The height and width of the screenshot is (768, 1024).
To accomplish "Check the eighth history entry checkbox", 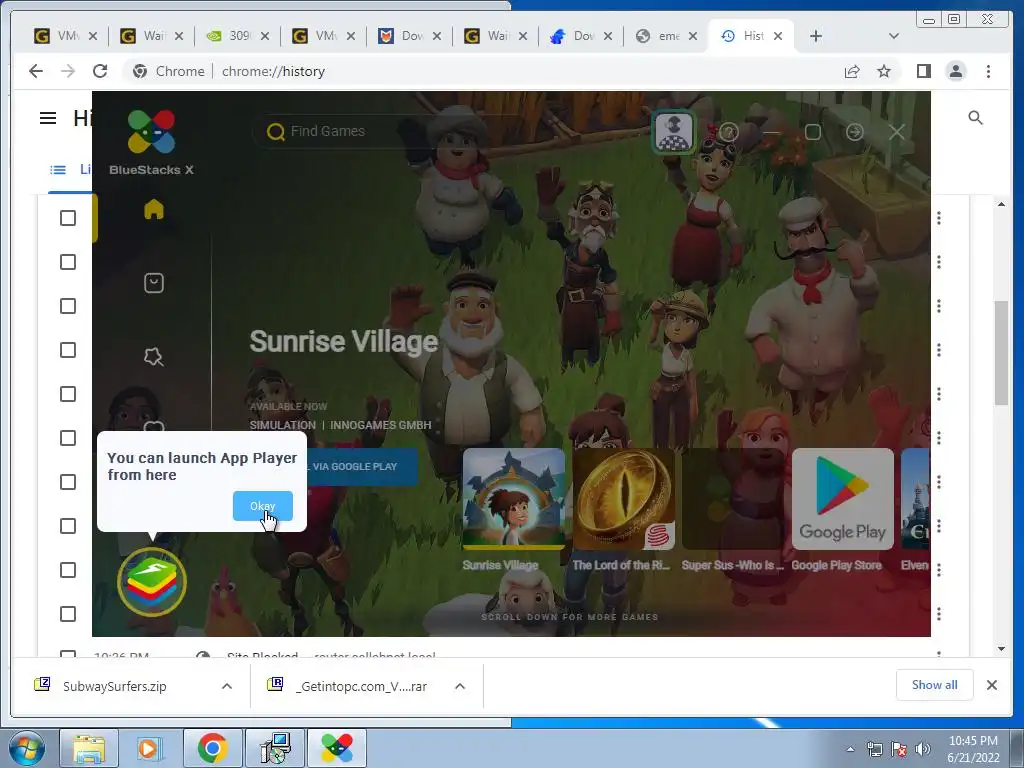I will (68, 526).
